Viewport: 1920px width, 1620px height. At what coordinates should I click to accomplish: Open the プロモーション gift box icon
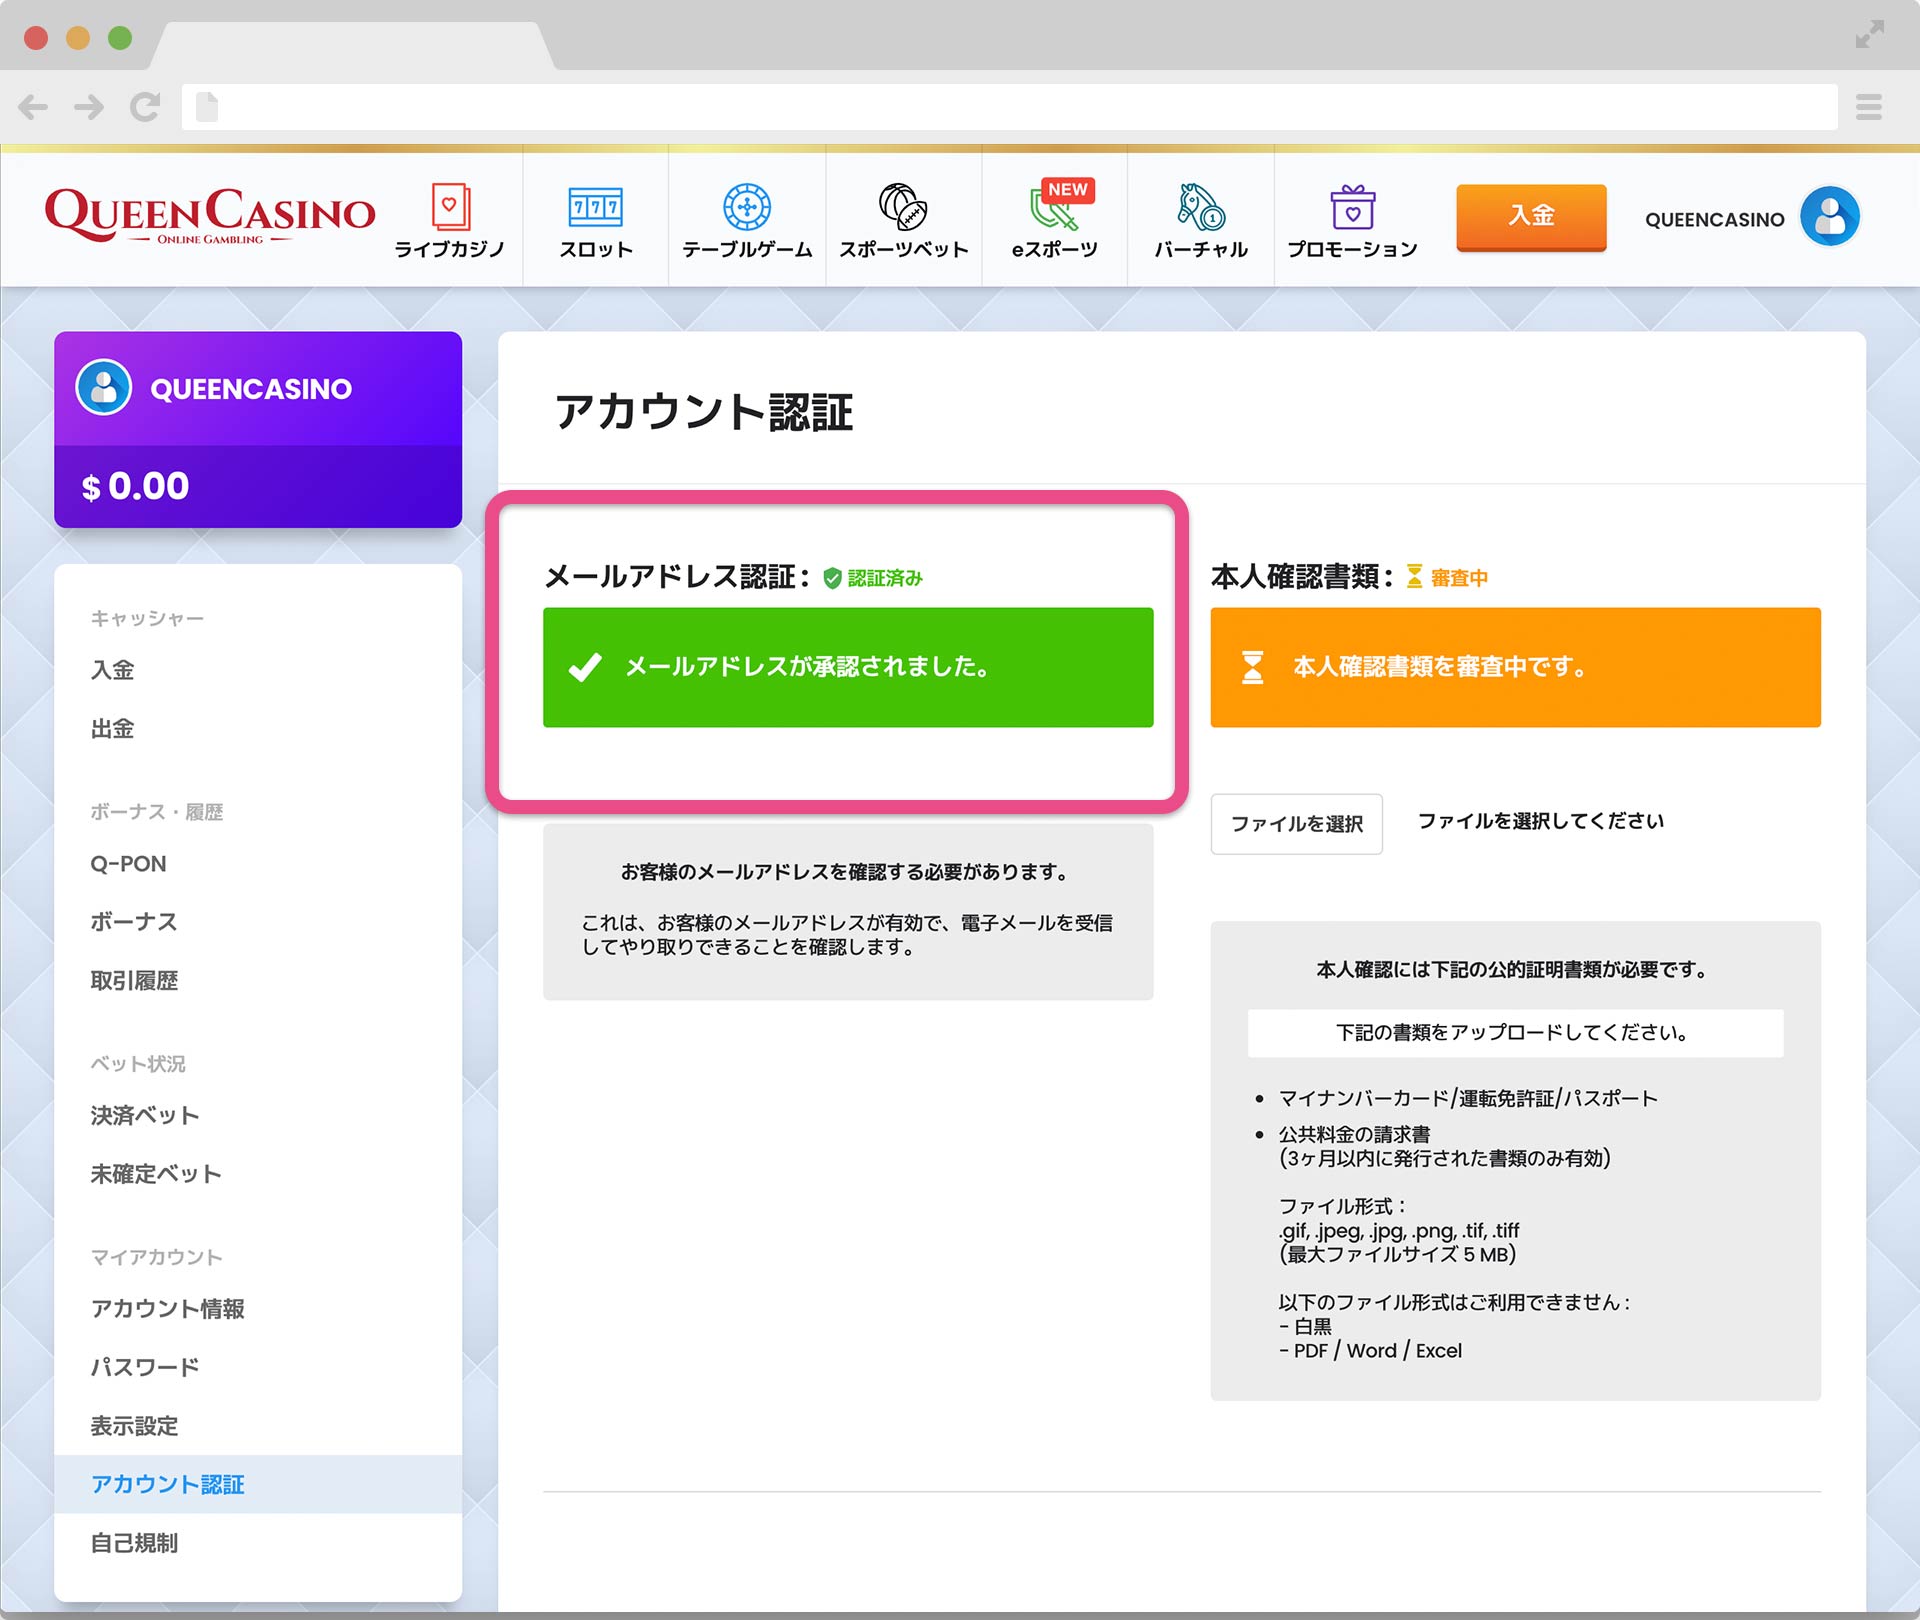click(1352, 207)
